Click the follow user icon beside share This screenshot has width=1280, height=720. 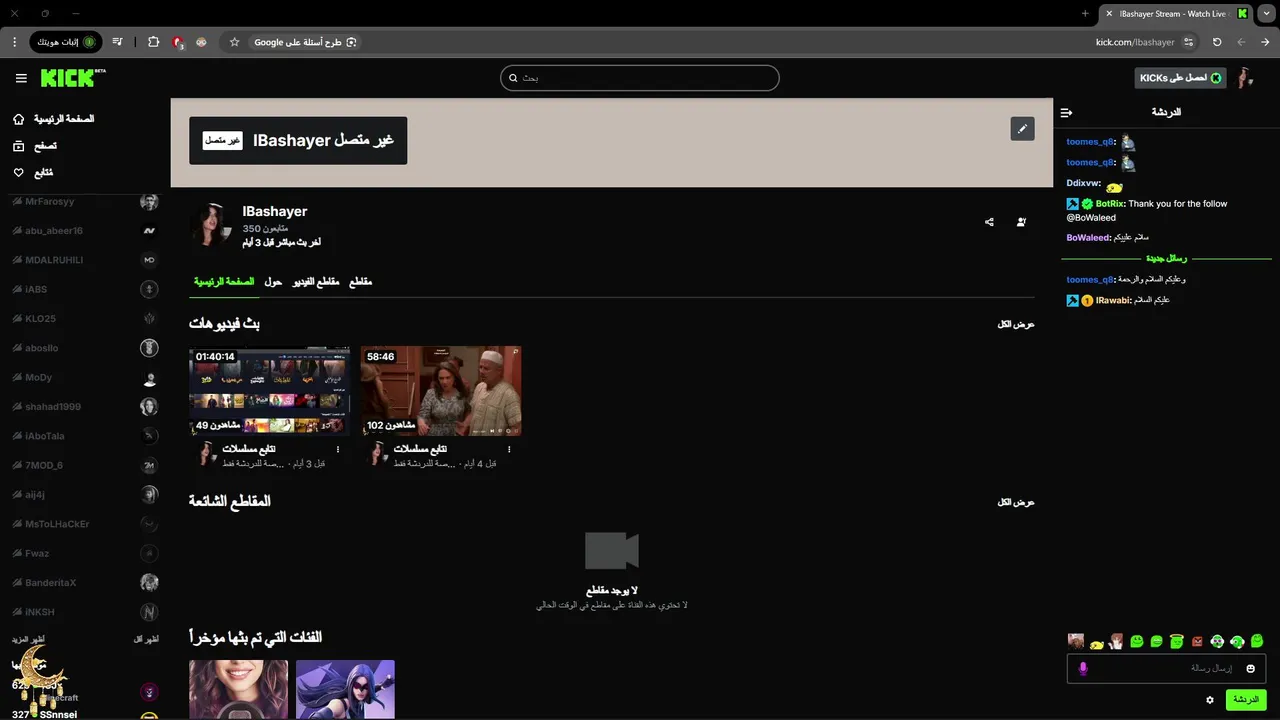coord(1021,222)
